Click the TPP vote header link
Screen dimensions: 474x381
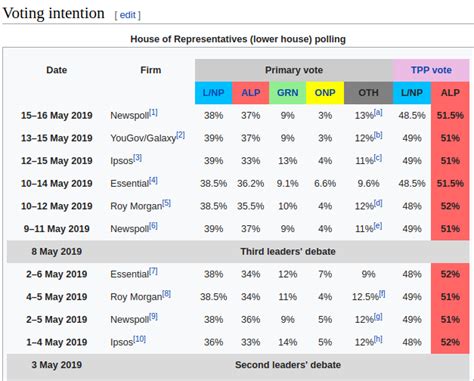431,70
